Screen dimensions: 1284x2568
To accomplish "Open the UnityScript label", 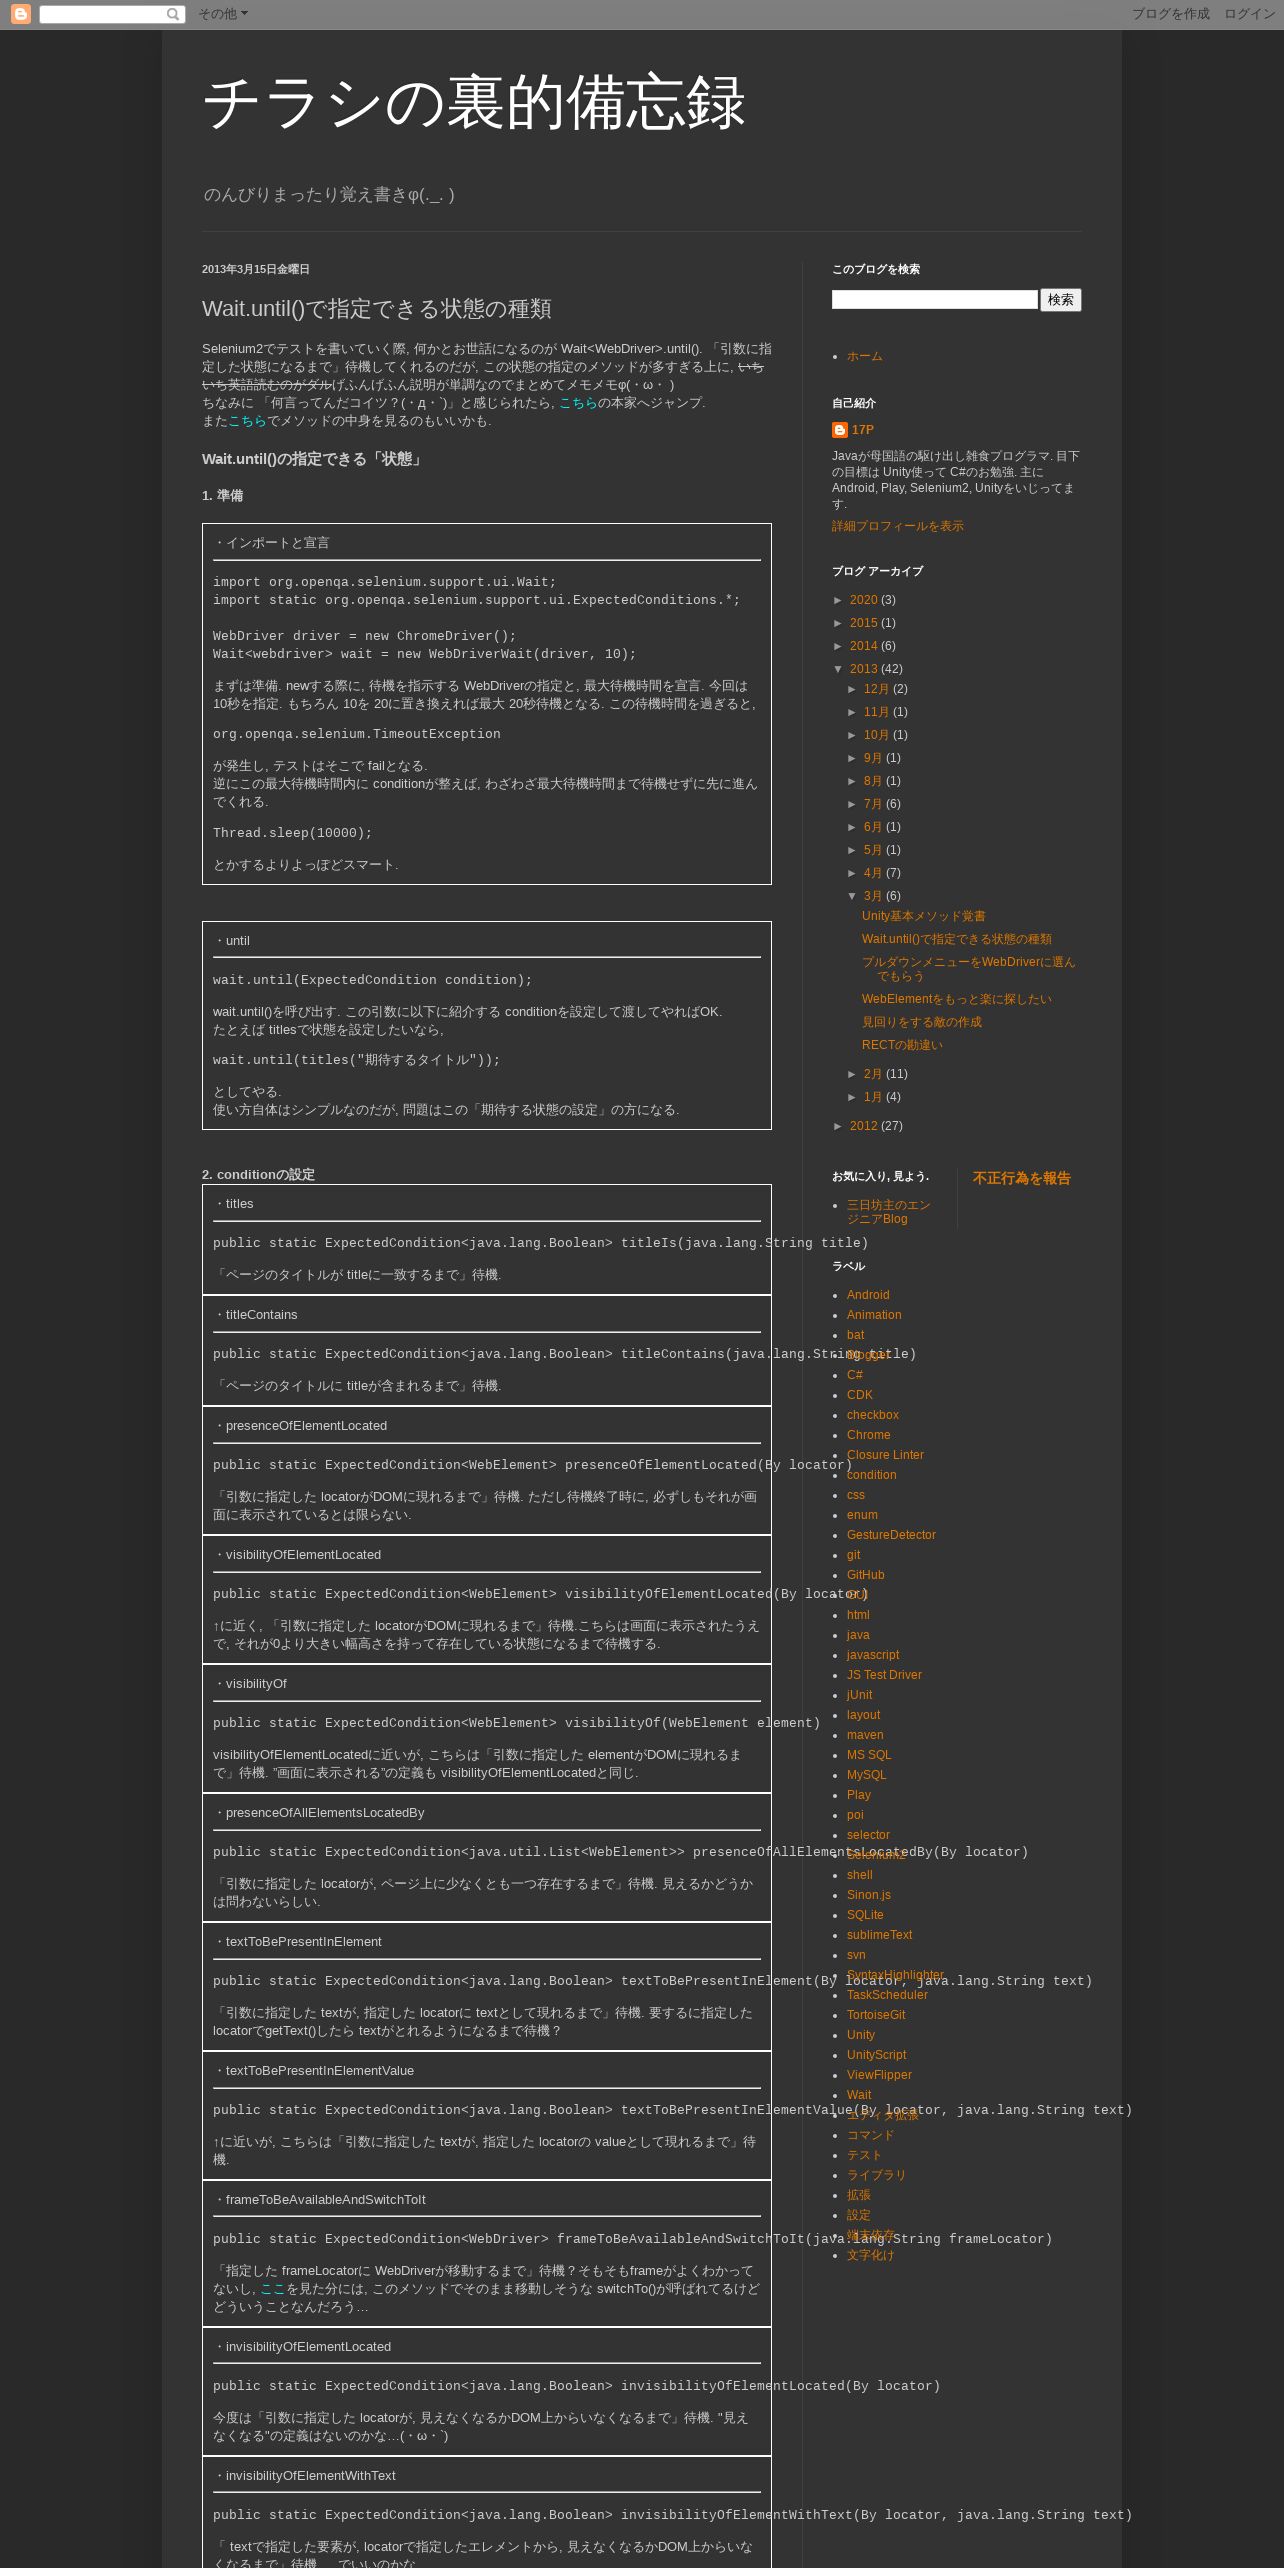I will pyautogui.click(x=876, y=2055).
